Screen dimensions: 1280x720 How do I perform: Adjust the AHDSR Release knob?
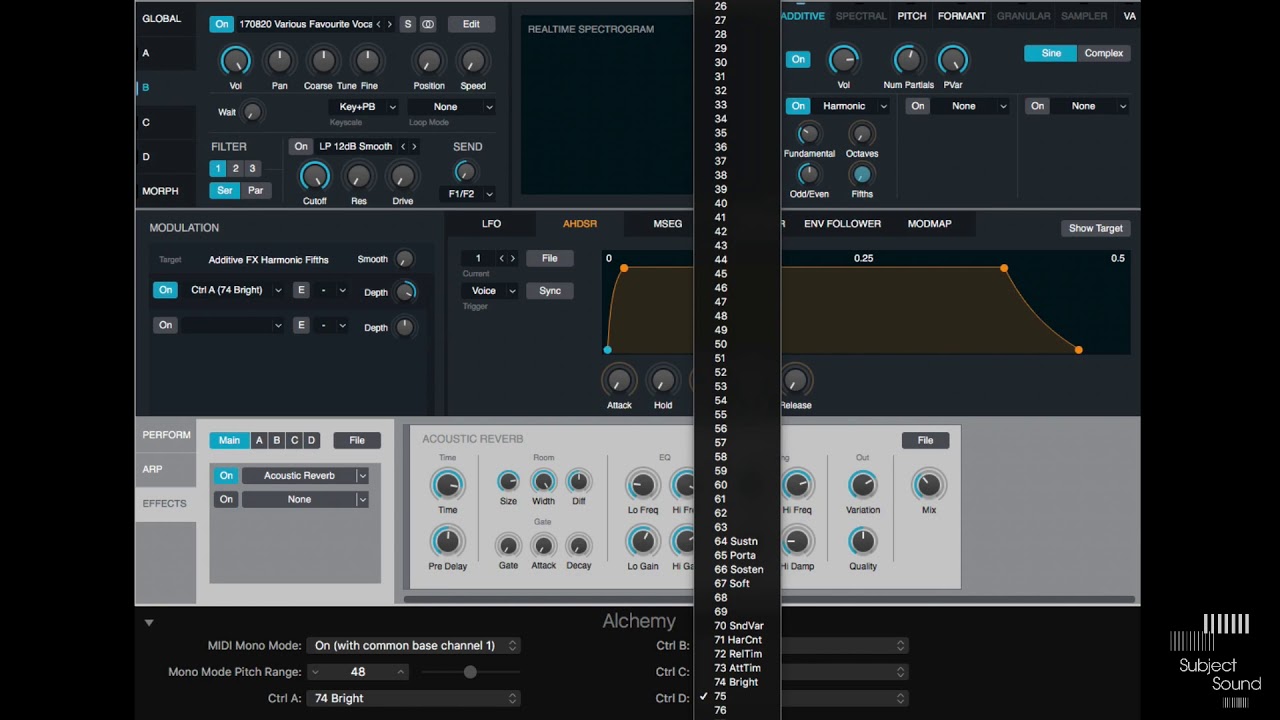click(x=795, y=381)
